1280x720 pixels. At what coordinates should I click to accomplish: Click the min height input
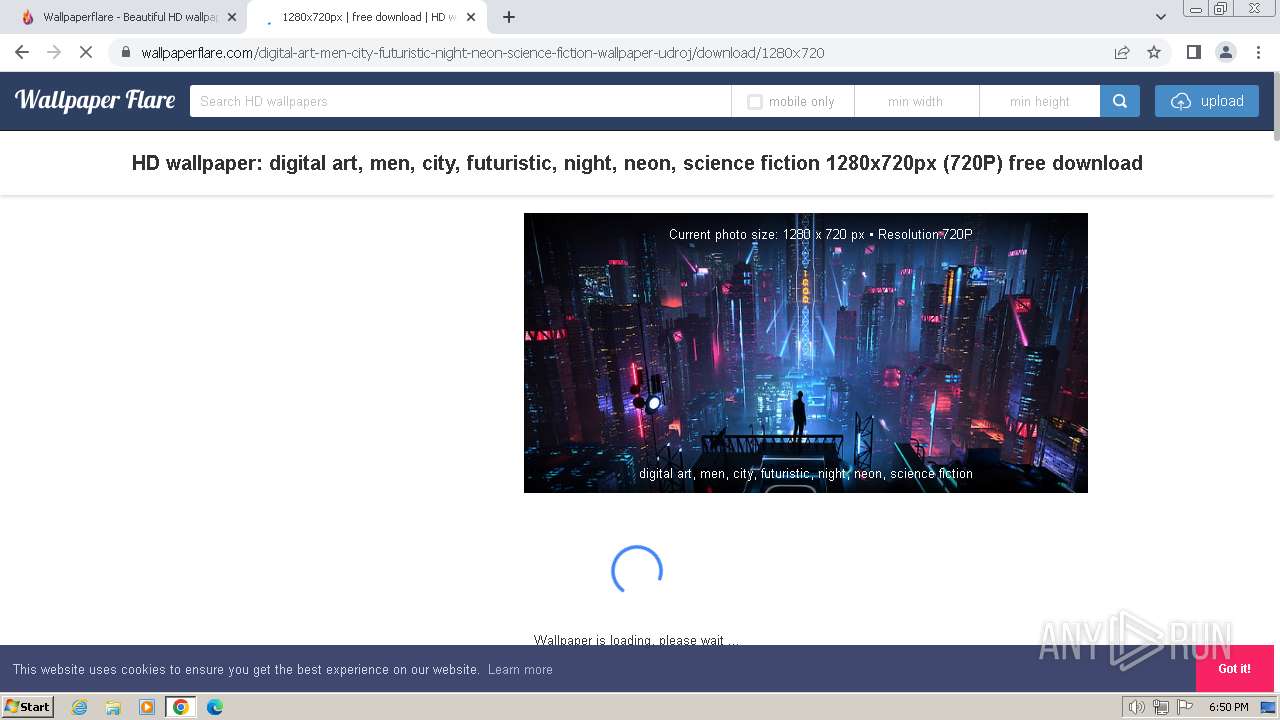tap(1040, 101)
